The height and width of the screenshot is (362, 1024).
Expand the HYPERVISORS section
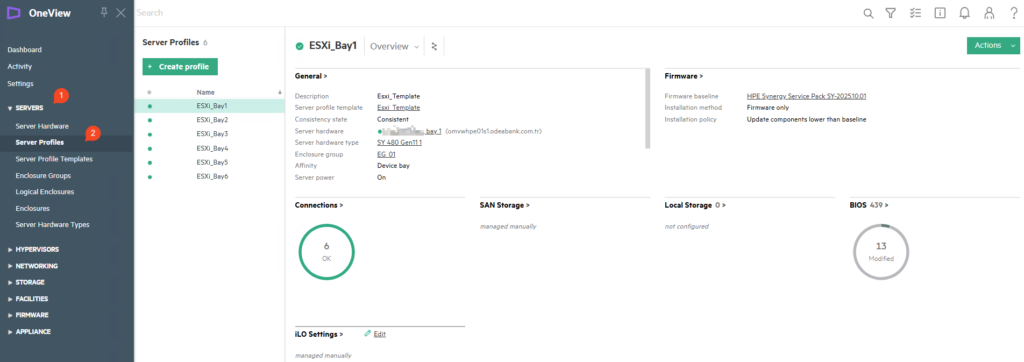33,250
